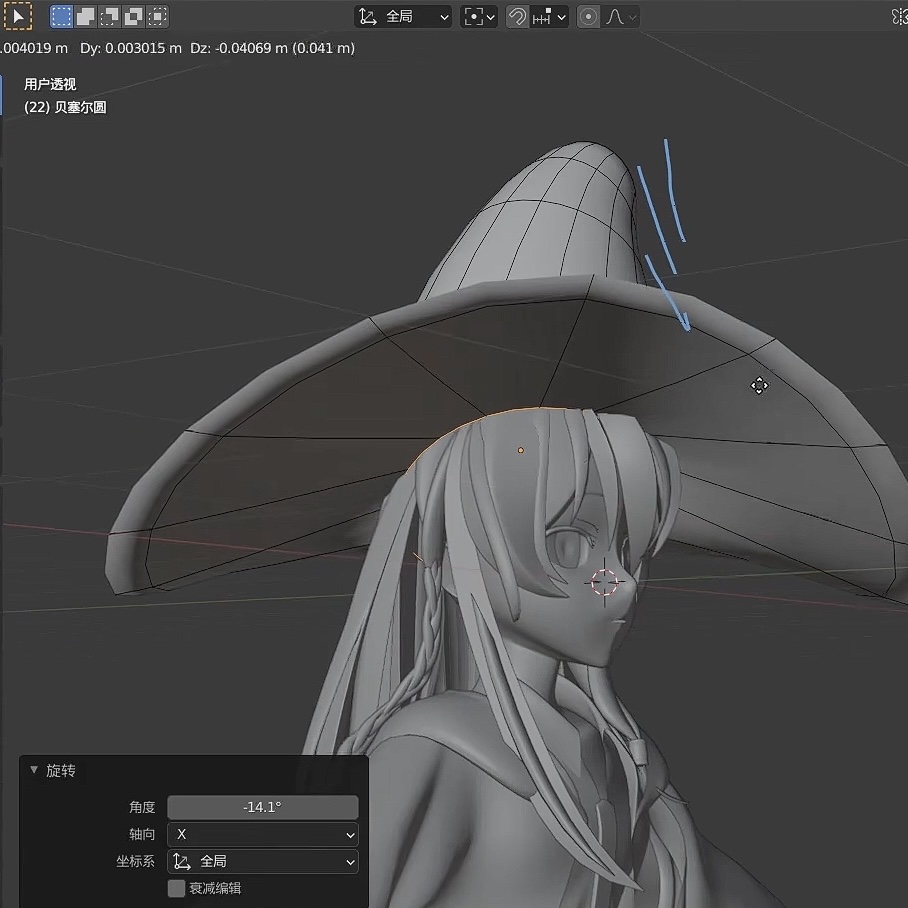Choose 'set new selection' mode icon
The width and height of the screenshot is (908, 908).
[x=61, y=16]
